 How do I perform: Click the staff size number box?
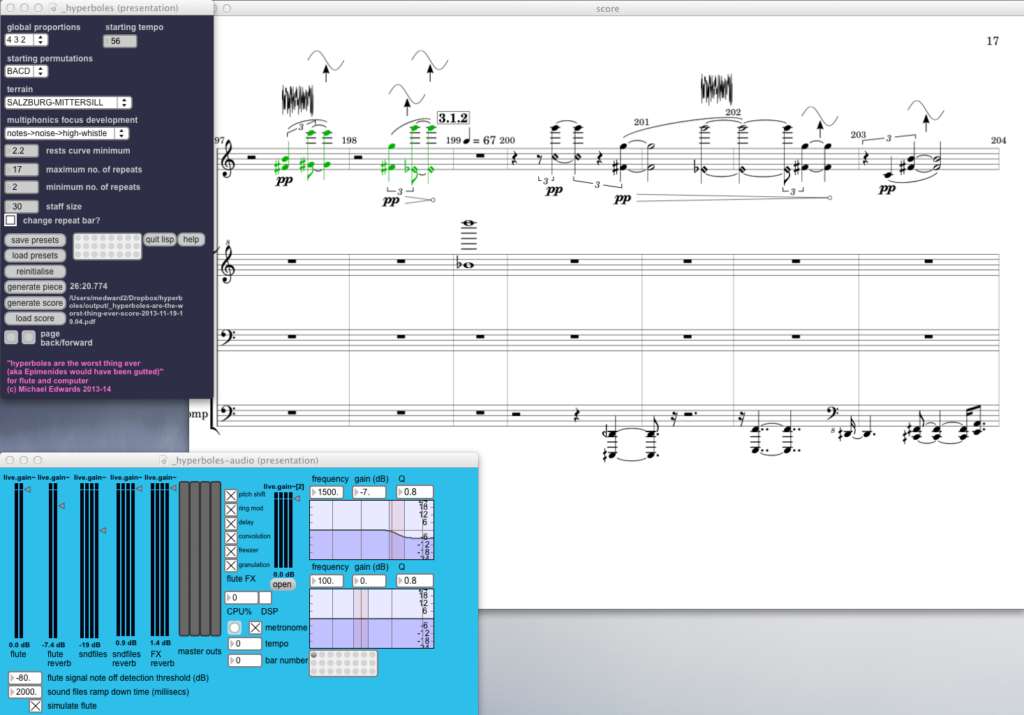[22, 206]
